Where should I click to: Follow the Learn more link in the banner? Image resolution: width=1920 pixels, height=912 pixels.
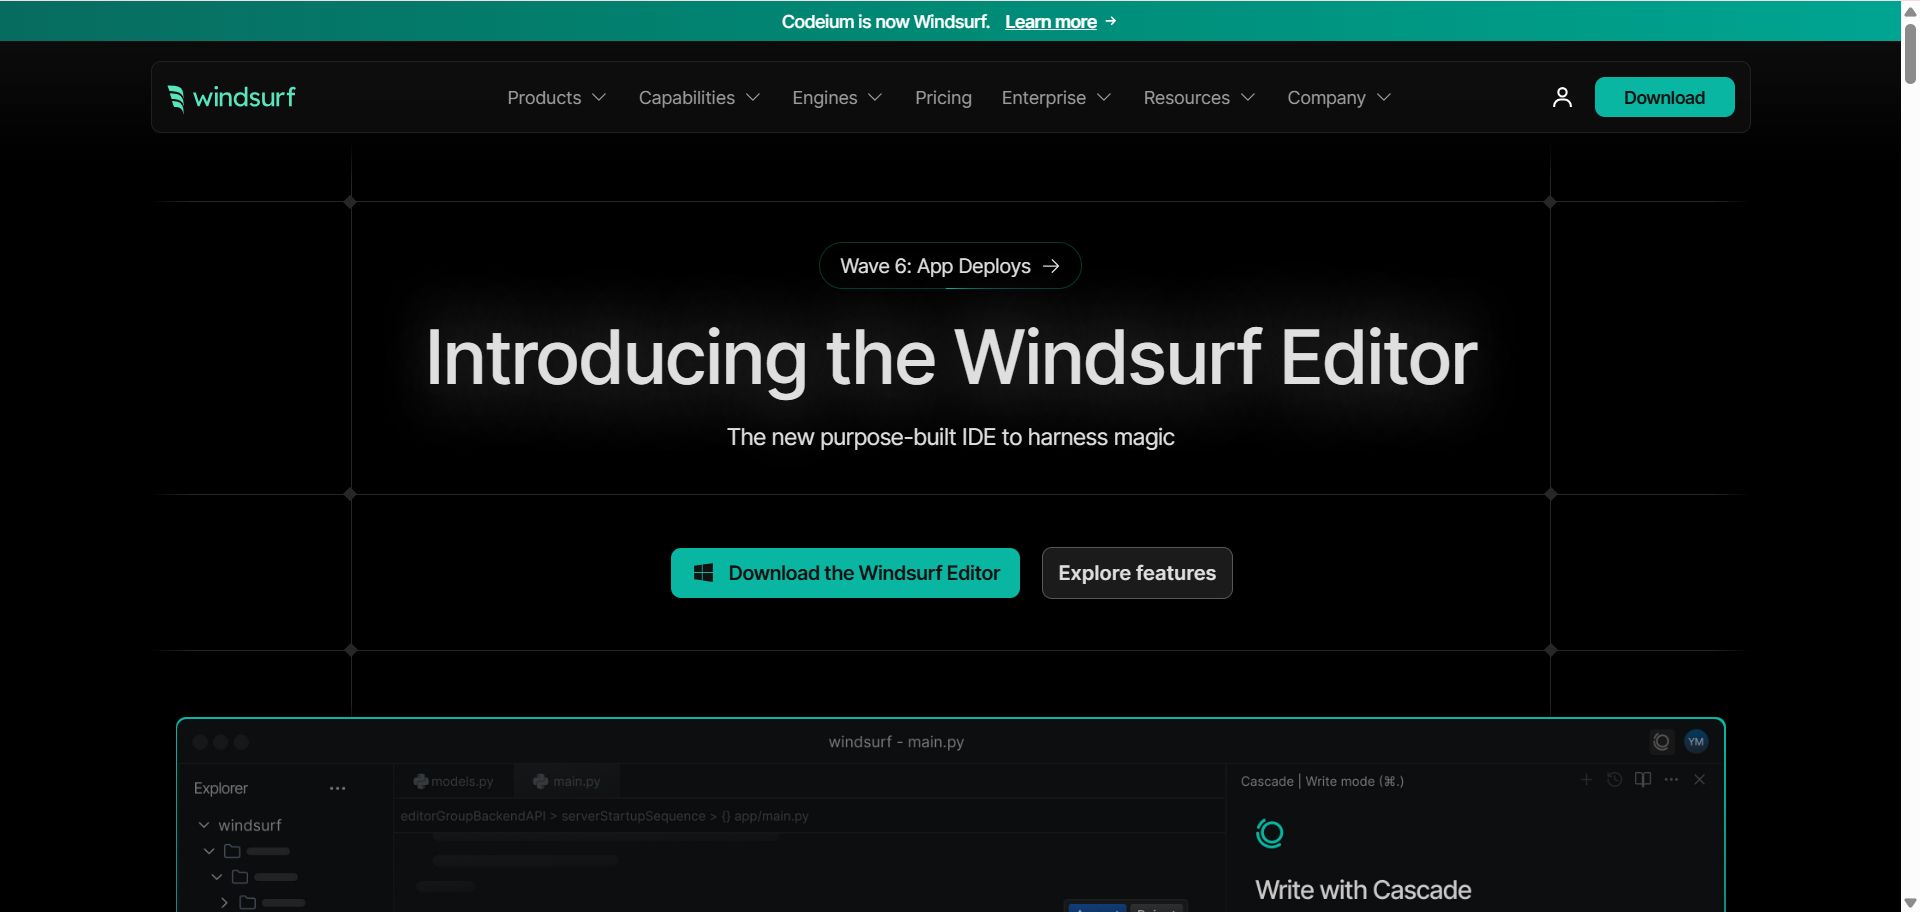(x=1051, y=21)
